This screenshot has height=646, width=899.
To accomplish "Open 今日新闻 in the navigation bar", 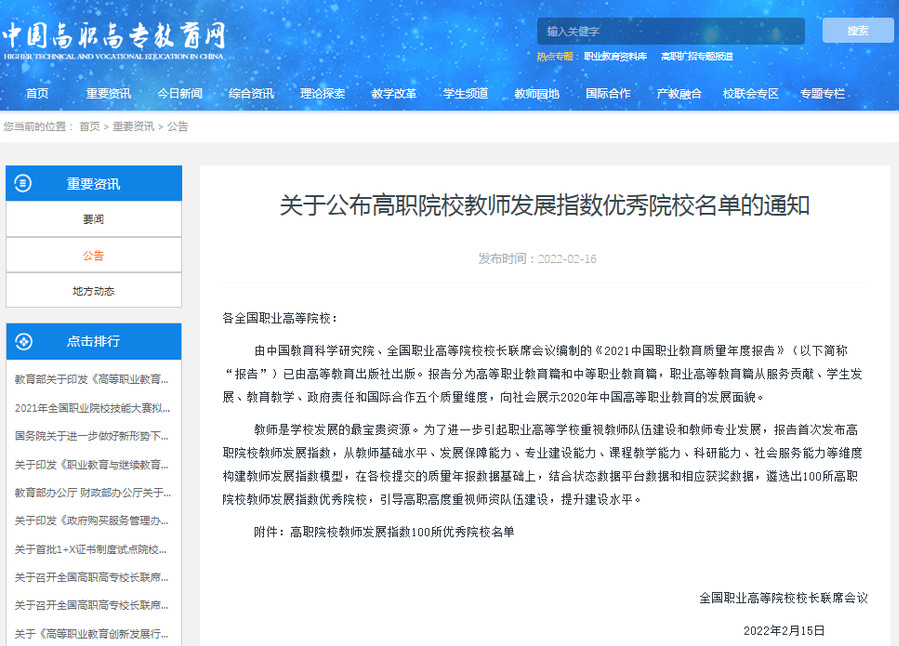I will tap(179, 94).
